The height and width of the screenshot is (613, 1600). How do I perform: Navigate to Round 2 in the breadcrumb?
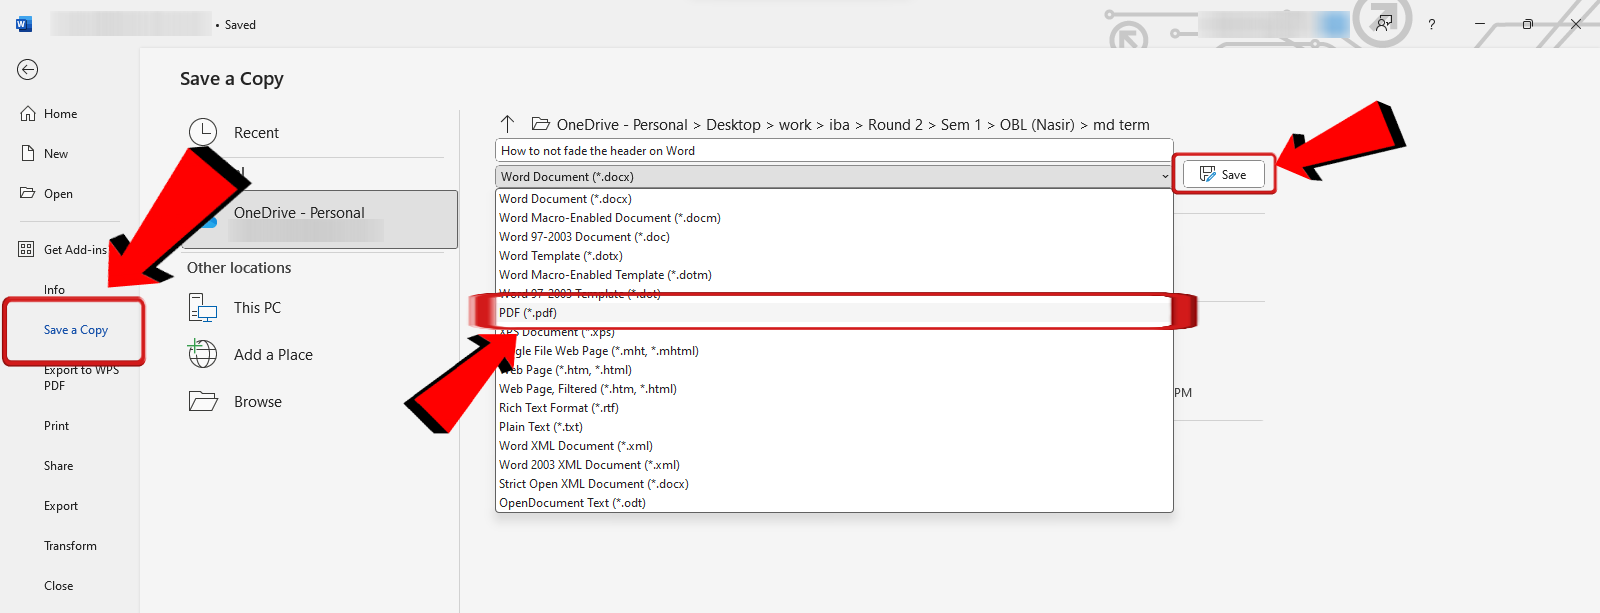pyautogui.click(x=895, y=125)
